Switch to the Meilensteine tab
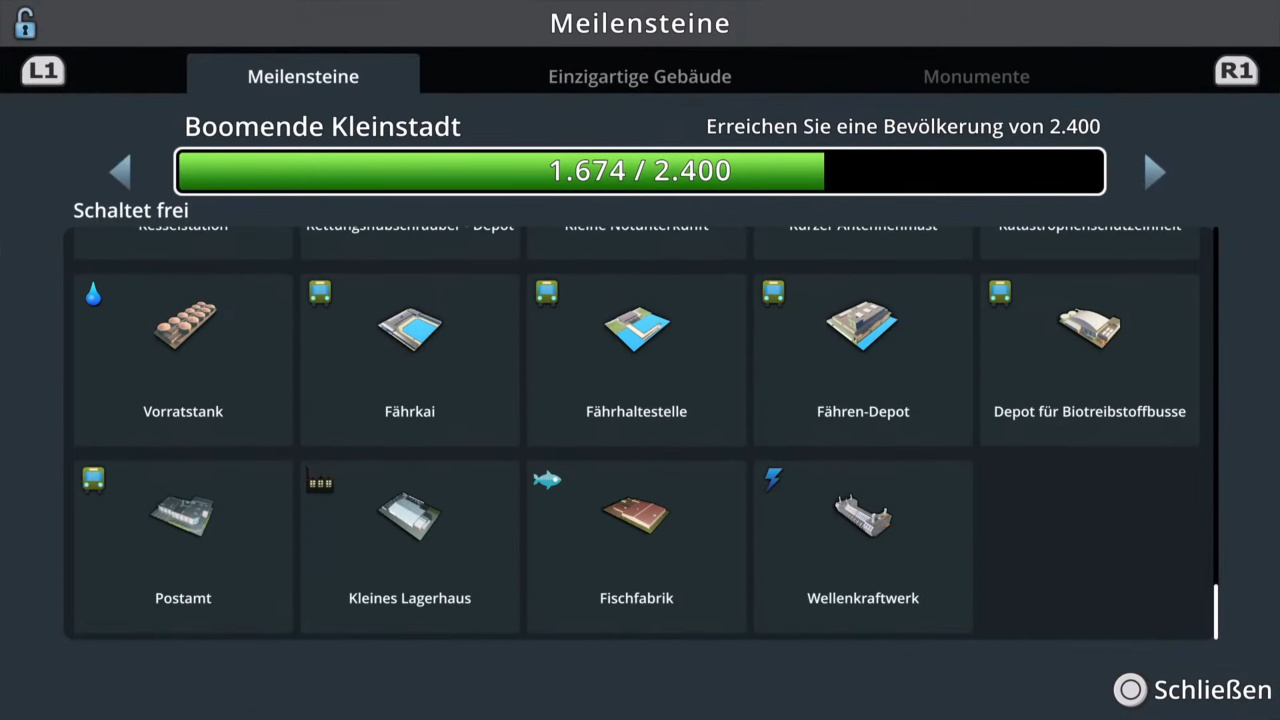The height and width of the screenshot is (720, 1280). [303, 76]
